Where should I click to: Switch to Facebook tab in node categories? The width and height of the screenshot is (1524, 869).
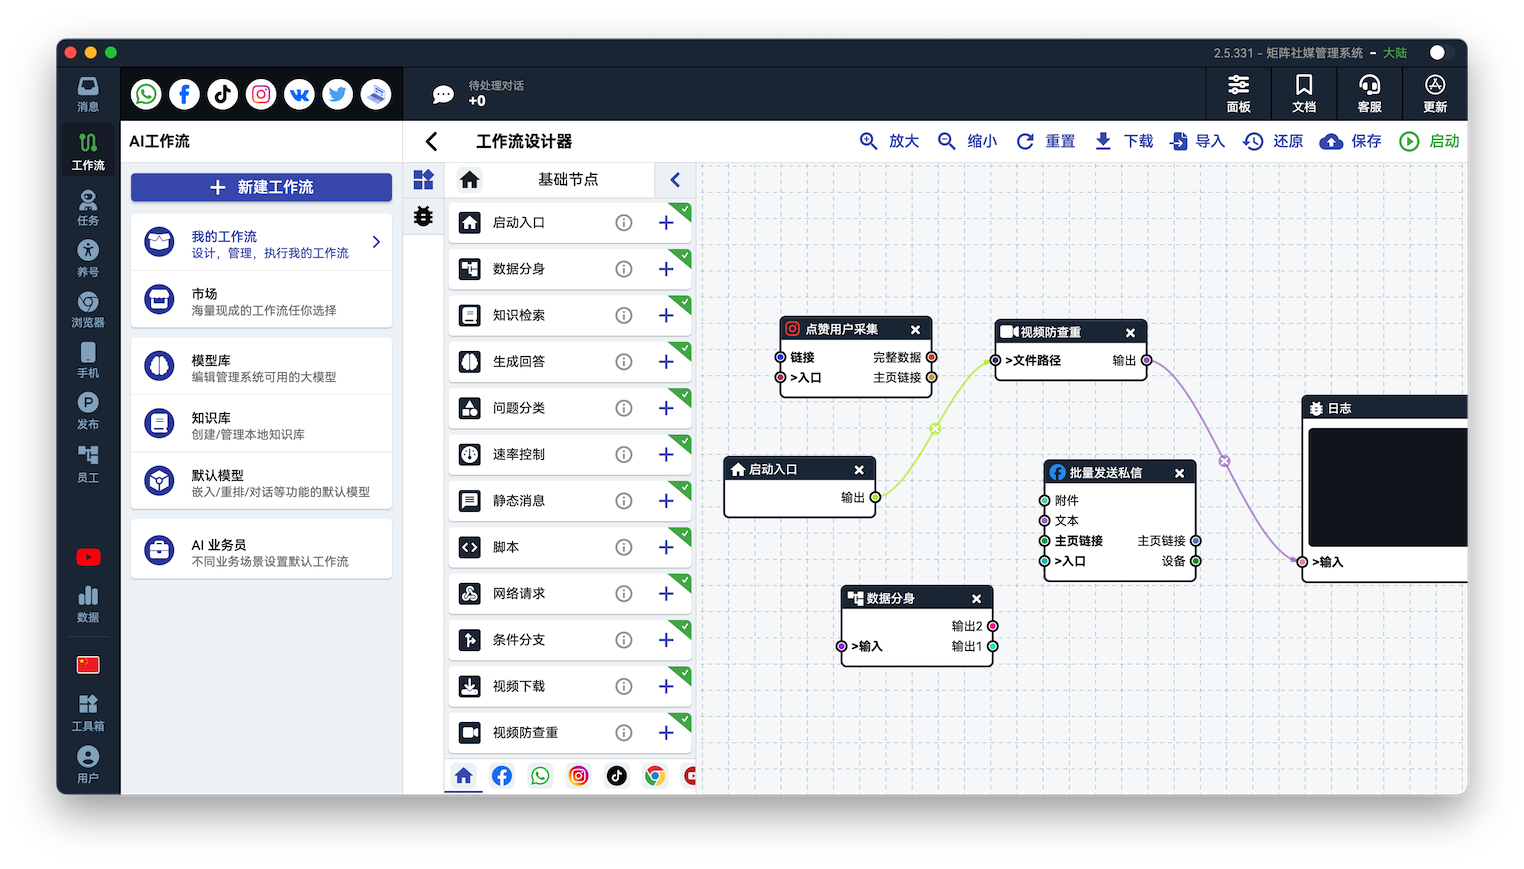(502, 776)
